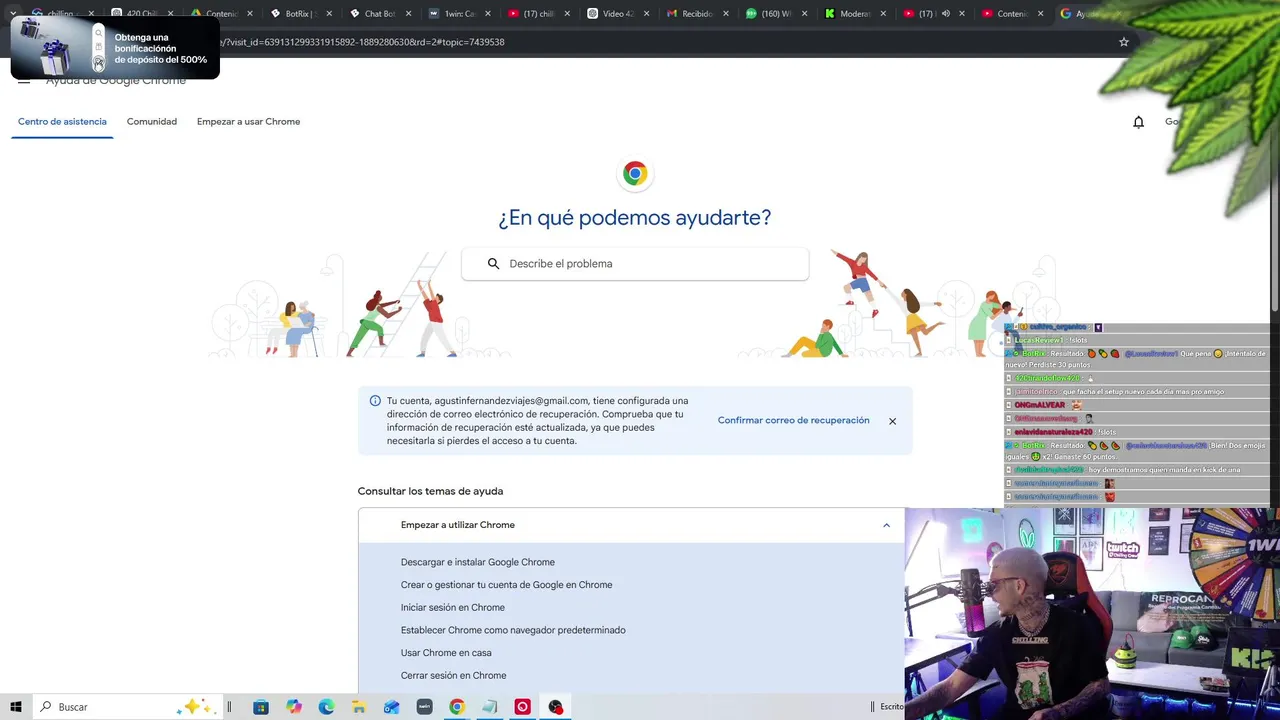Open Empezar a usar Chrome tab
The image size is (1280, 720).
click(x=248, y=122)
